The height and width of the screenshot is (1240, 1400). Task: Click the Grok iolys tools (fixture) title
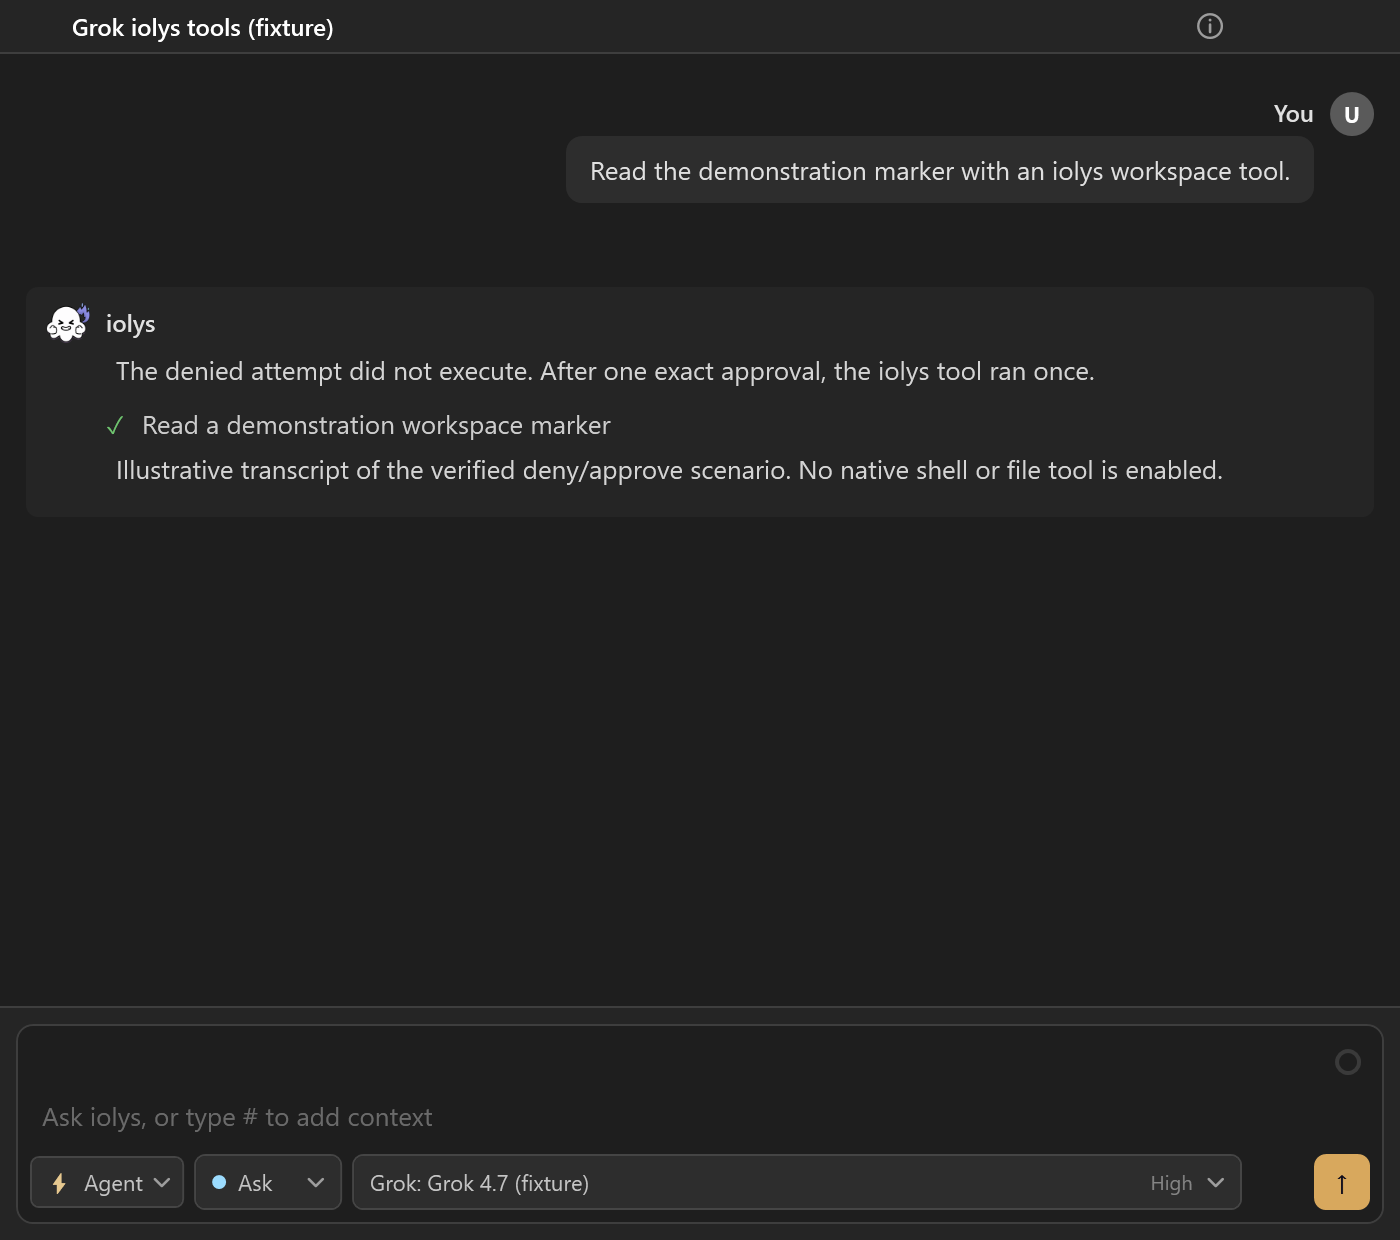tap(203, 28)
